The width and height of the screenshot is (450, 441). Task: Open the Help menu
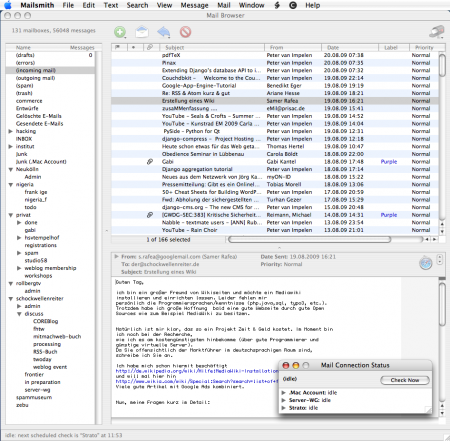313,5
